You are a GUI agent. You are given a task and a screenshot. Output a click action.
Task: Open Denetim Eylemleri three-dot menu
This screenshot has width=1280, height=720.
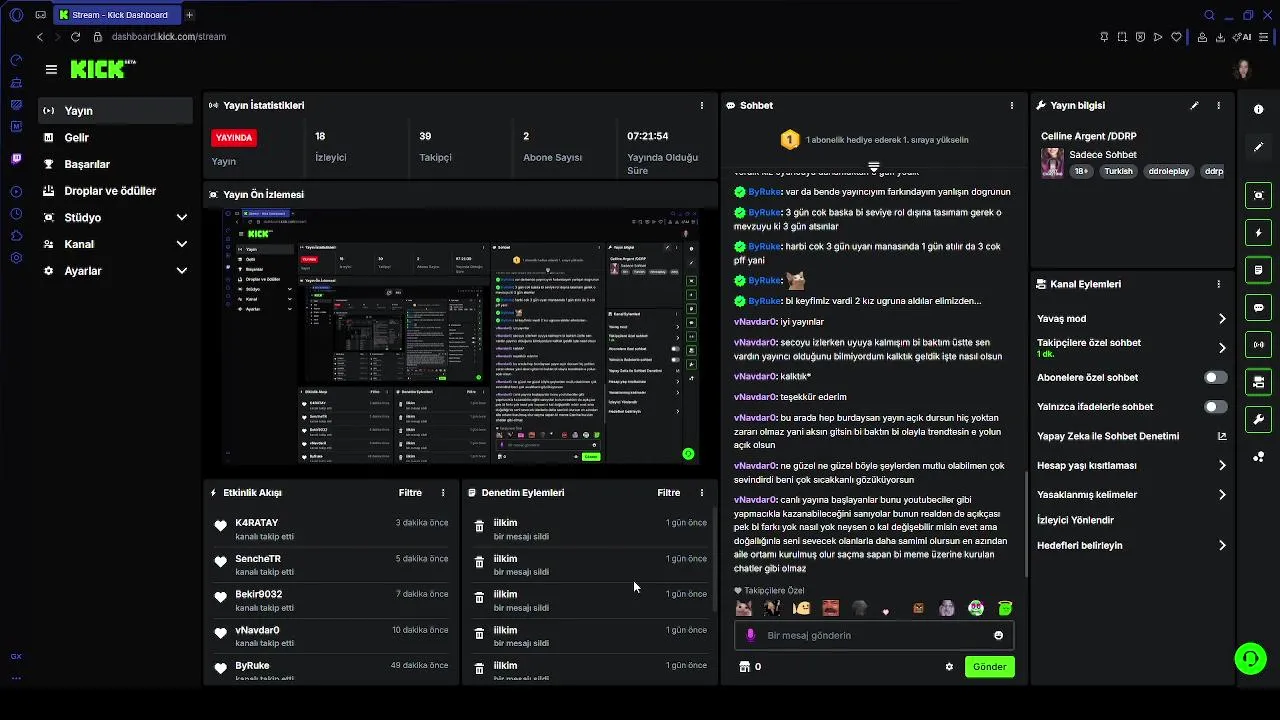click(701, 493)
